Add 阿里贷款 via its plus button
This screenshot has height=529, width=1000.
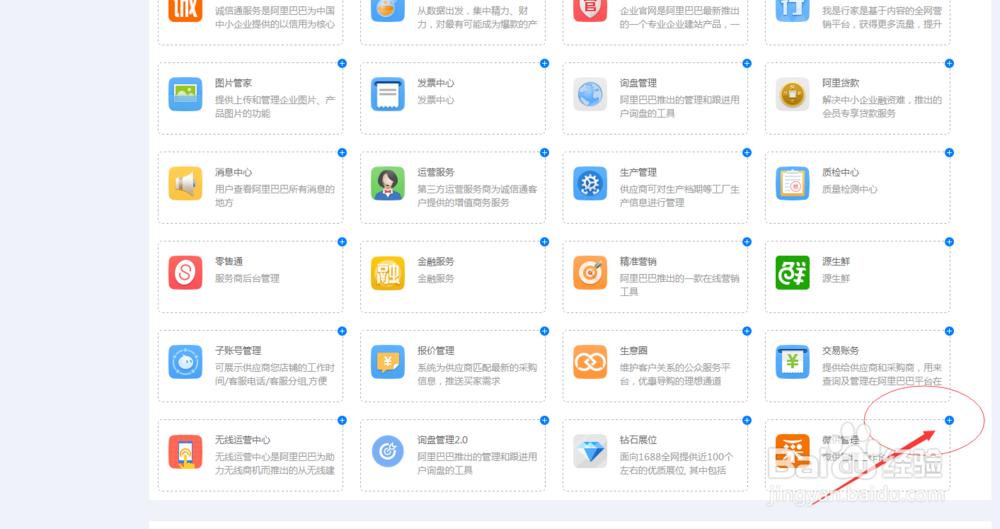(x=950, y=63)
